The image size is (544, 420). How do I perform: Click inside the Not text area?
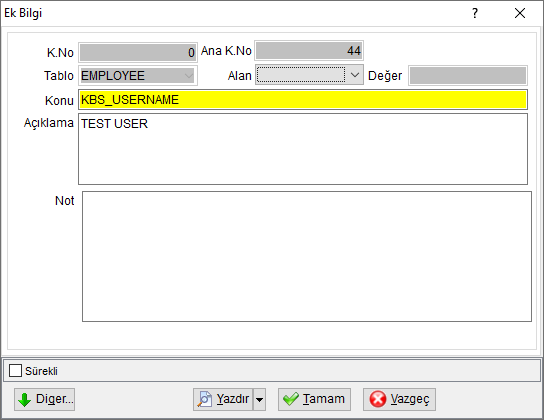tap(307, 257)
